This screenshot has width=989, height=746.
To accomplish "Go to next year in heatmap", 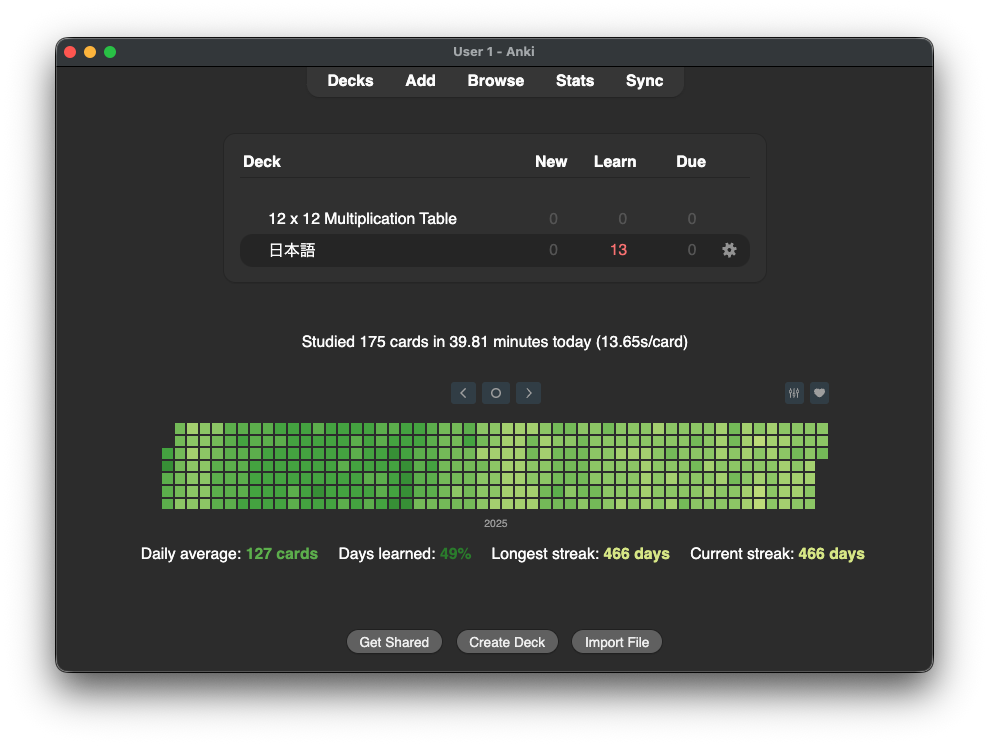I will click(x=528, y=393).
